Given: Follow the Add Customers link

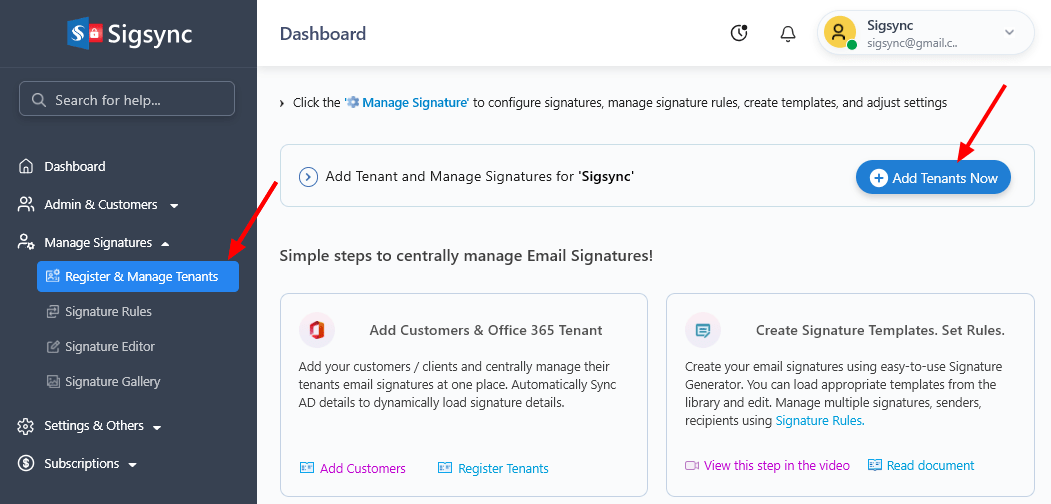Looking at the screenshot, I should pos(362,468).
